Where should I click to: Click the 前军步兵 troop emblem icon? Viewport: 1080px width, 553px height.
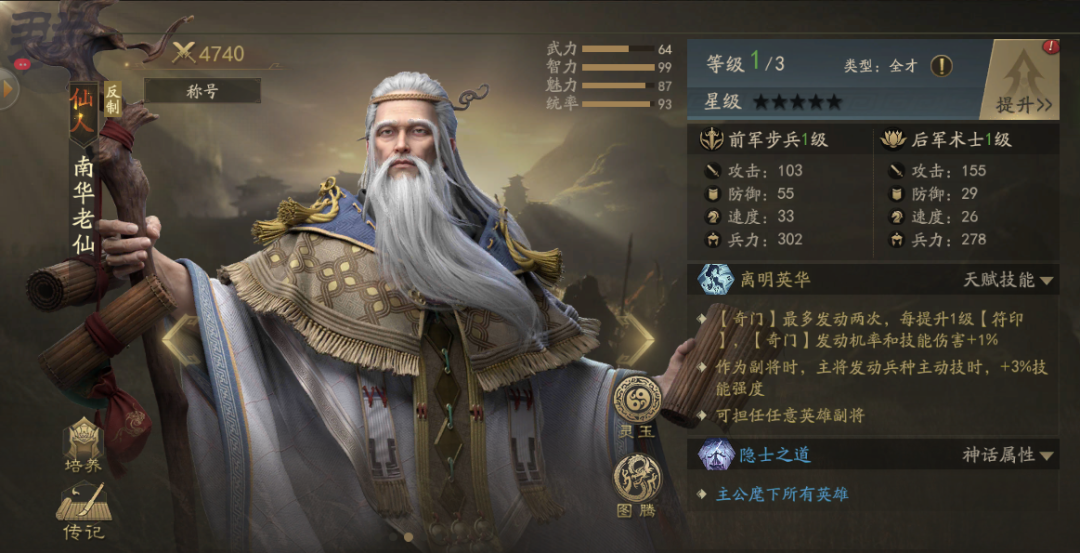pyautogui.click(x=712, y=140)
